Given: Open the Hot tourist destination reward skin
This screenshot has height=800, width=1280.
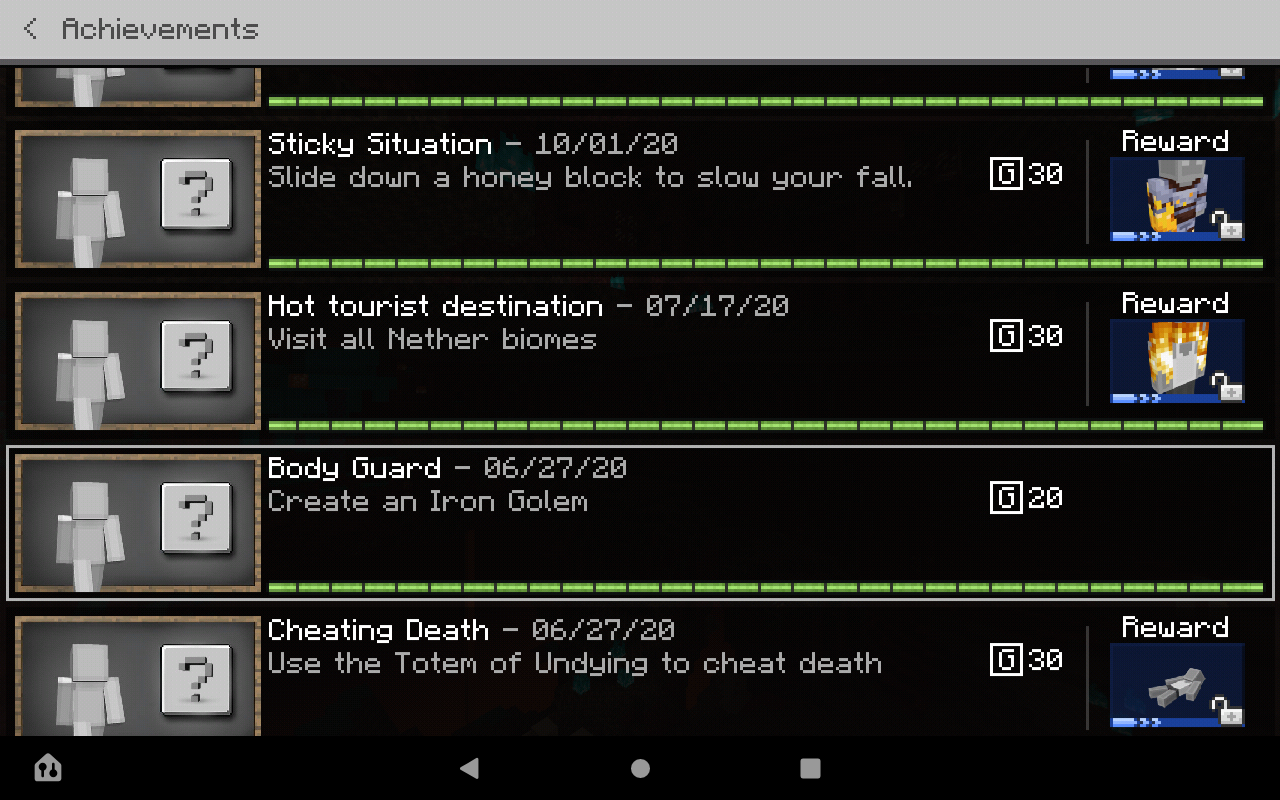Looking at the screenshot, I should (1177, 361).
